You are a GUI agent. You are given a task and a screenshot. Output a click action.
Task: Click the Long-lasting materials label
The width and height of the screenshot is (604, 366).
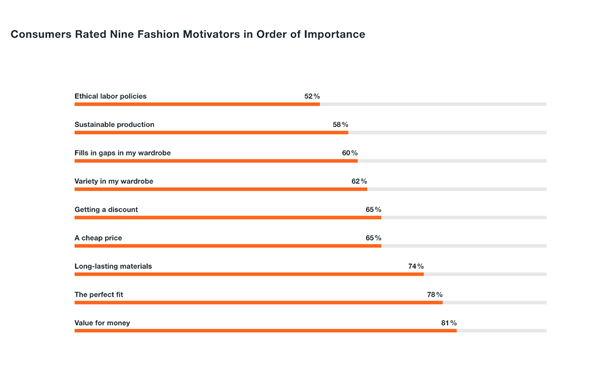coord(113,266)
